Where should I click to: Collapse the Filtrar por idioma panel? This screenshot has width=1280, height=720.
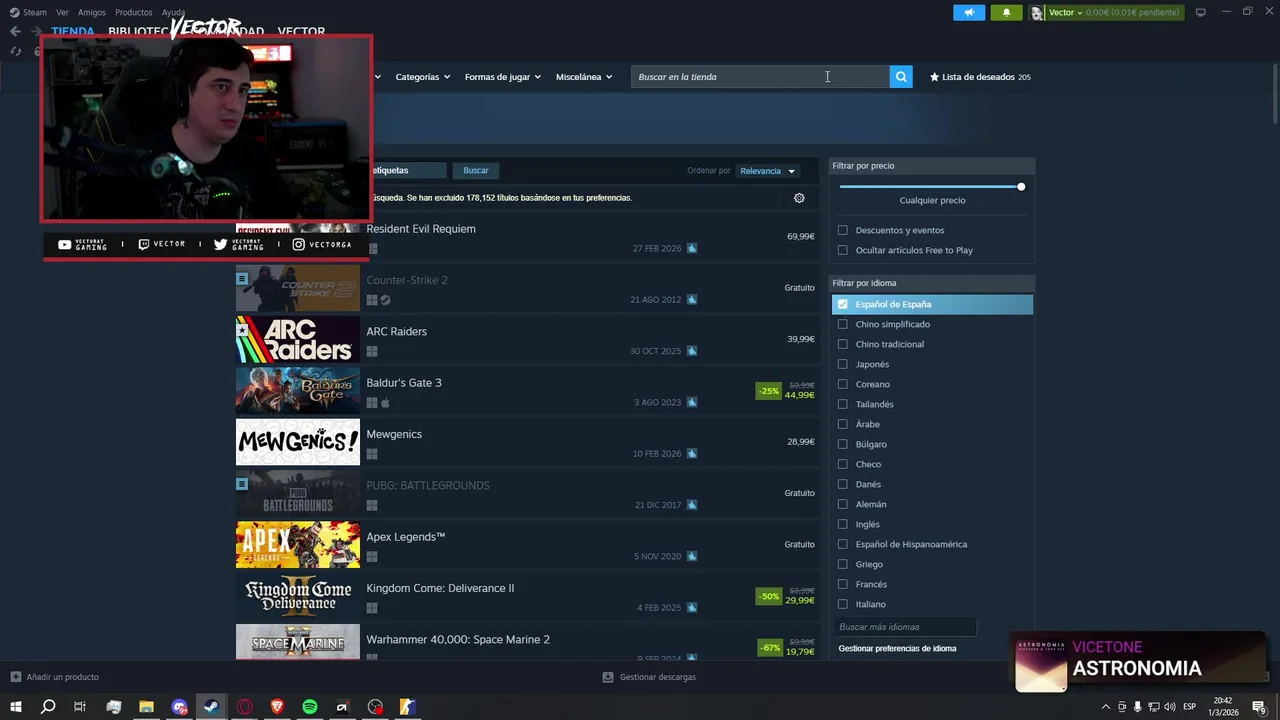pos(932,283)
